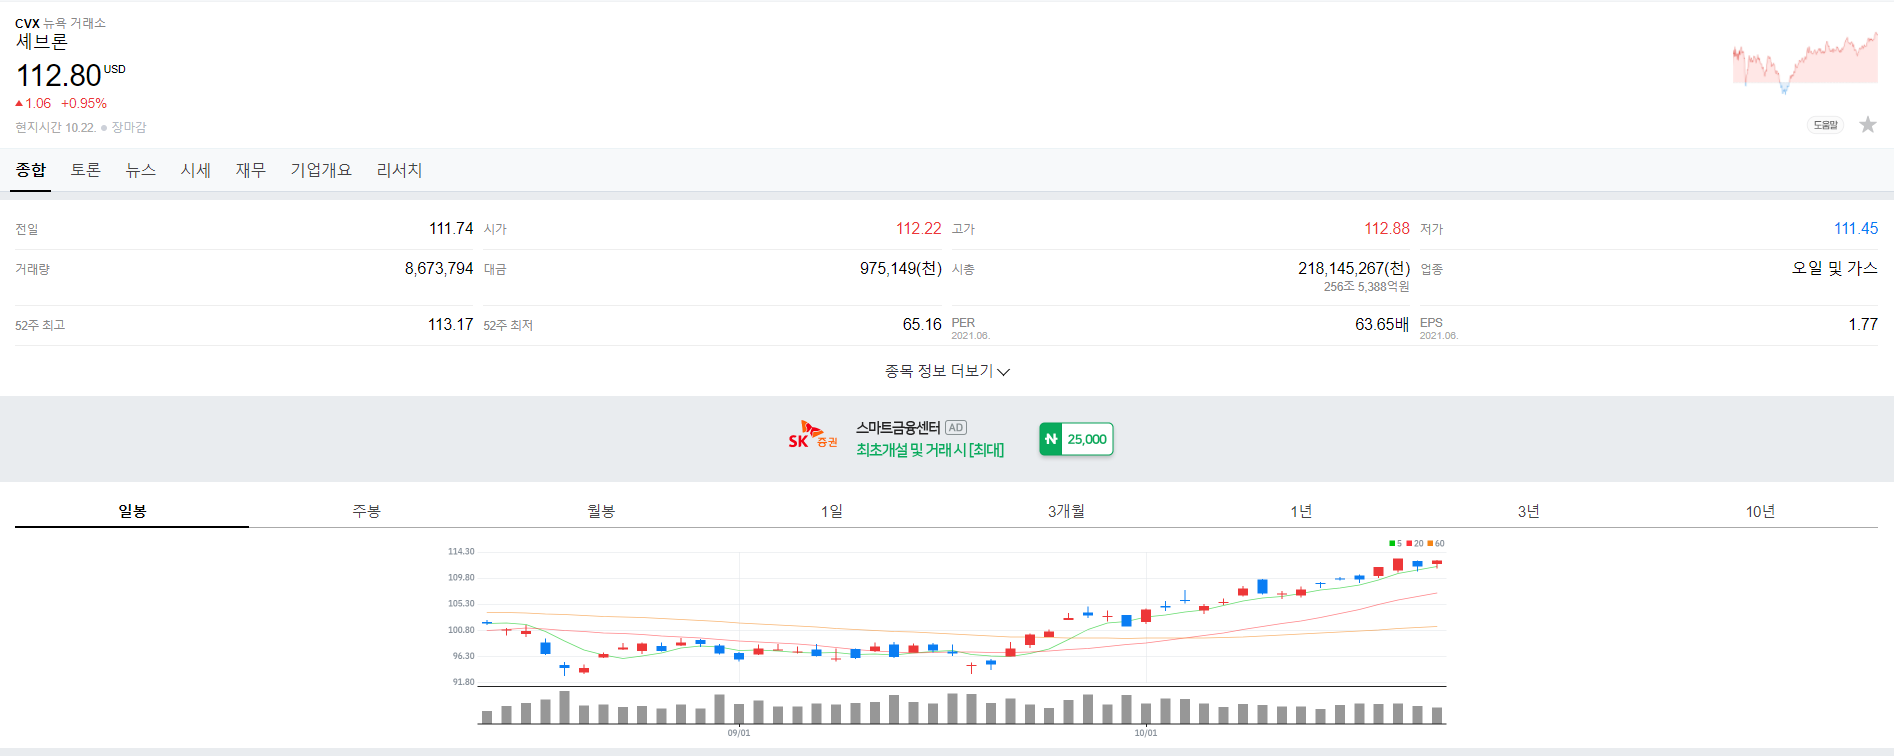The image size is (1894, 756).
Task: Click the AD label icon
Action: point(956,427)
